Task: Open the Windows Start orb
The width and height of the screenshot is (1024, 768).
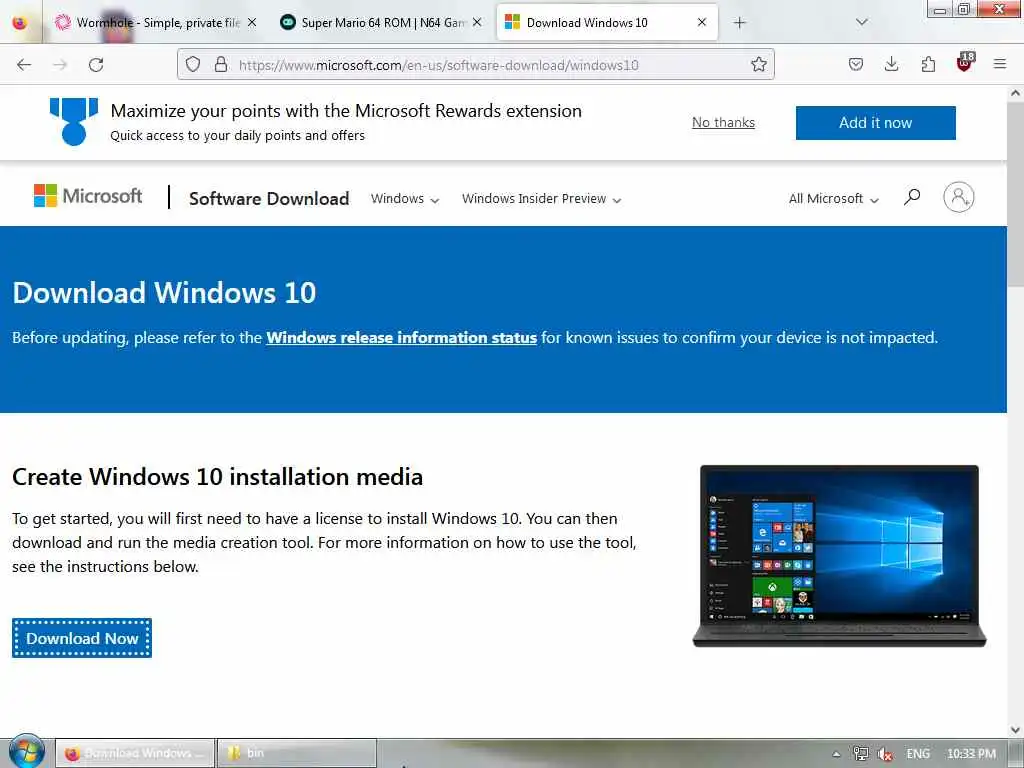Action: [x=26, y=752]
